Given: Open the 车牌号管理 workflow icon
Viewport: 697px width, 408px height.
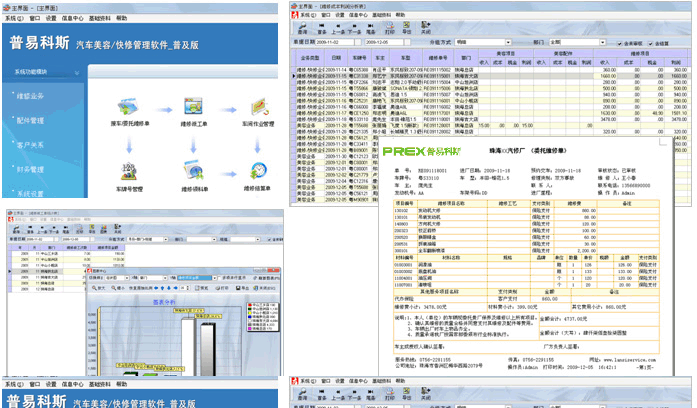Looking at the screenshot, I should click(129, 171).
